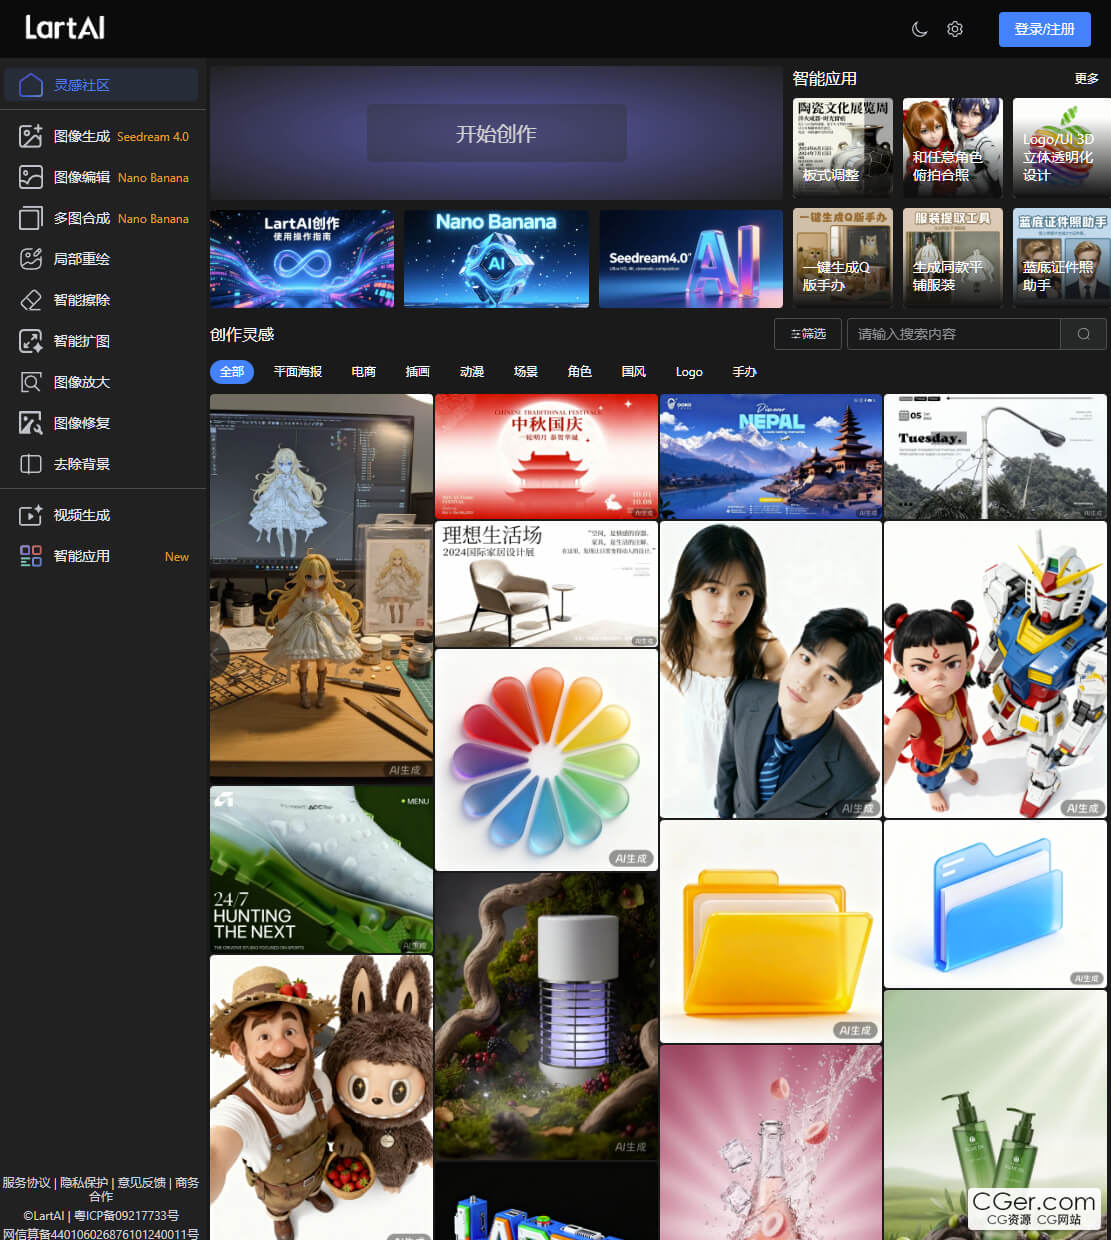This screenshot has height=1240, width=1111.
Task: Open the 隐私保护 privacy policy link
Action: pyautogui.click(x=84, y=1182)
